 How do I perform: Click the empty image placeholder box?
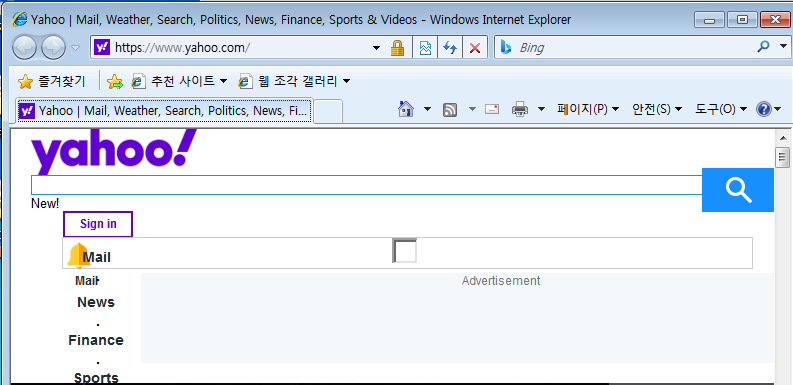coord(405,251)
